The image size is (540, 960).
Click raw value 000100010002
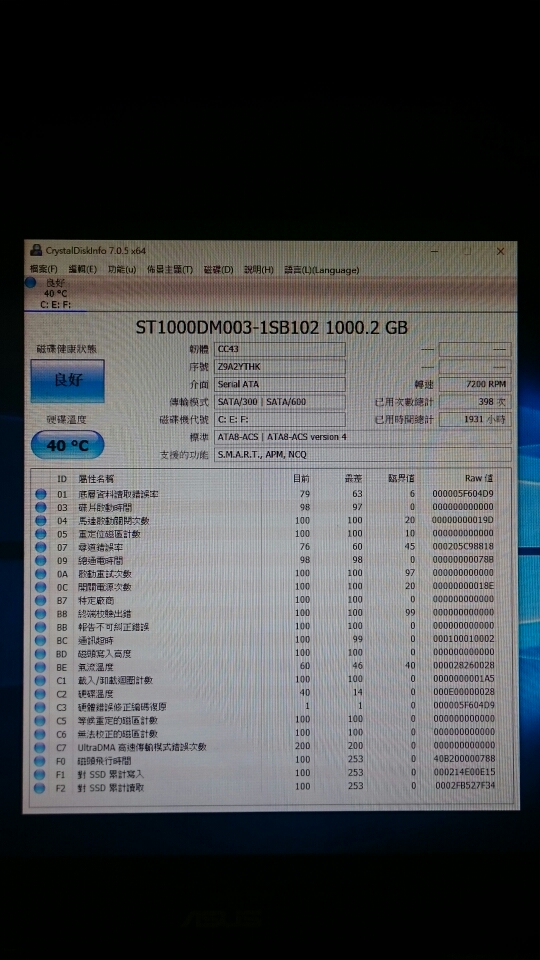[x=463, y=640]
